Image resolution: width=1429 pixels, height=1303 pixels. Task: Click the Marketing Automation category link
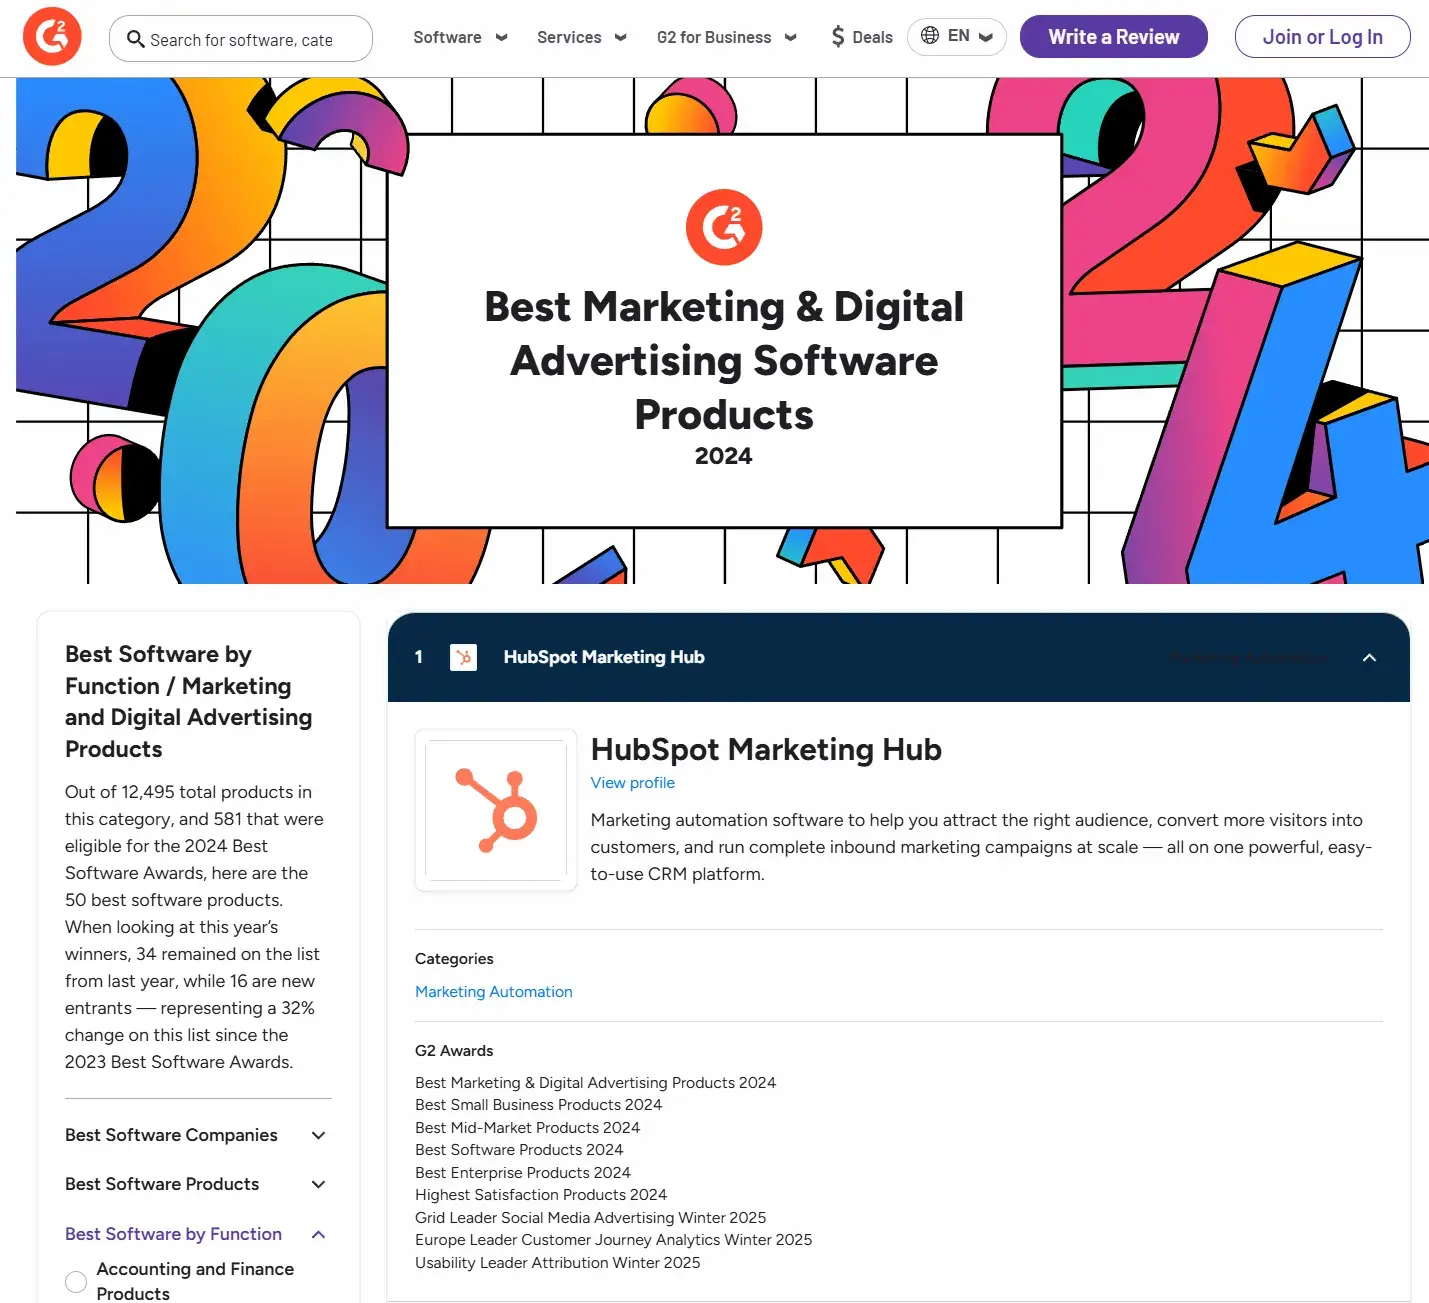(x=493, y=992)
